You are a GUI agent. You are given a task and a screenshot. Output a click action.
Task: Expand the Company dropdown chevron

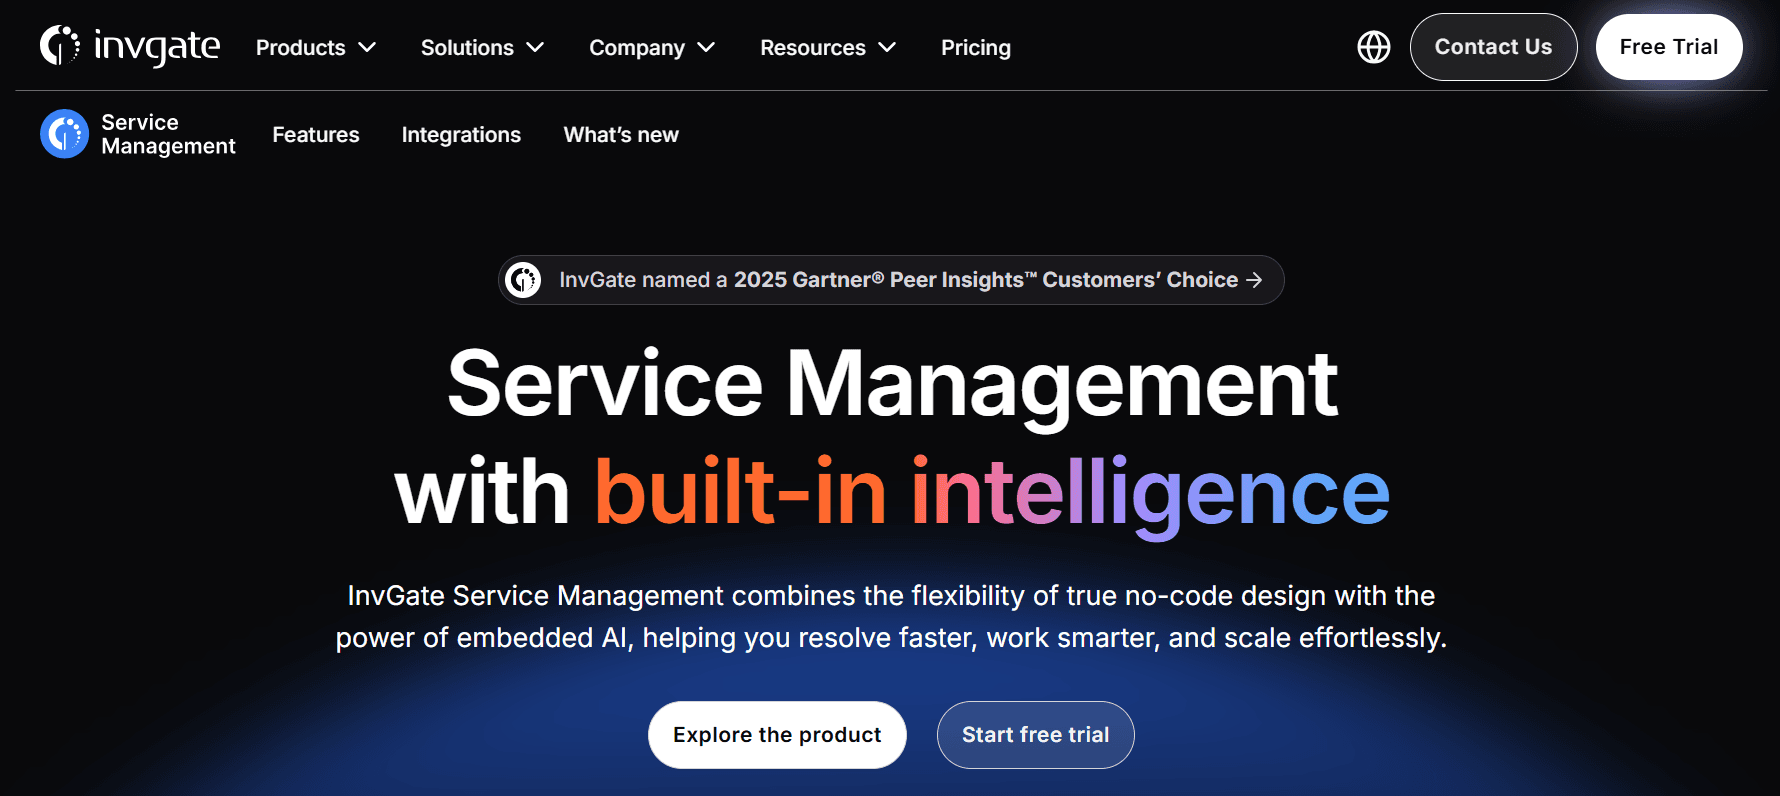pyautogui.click(x=707, y=47)
